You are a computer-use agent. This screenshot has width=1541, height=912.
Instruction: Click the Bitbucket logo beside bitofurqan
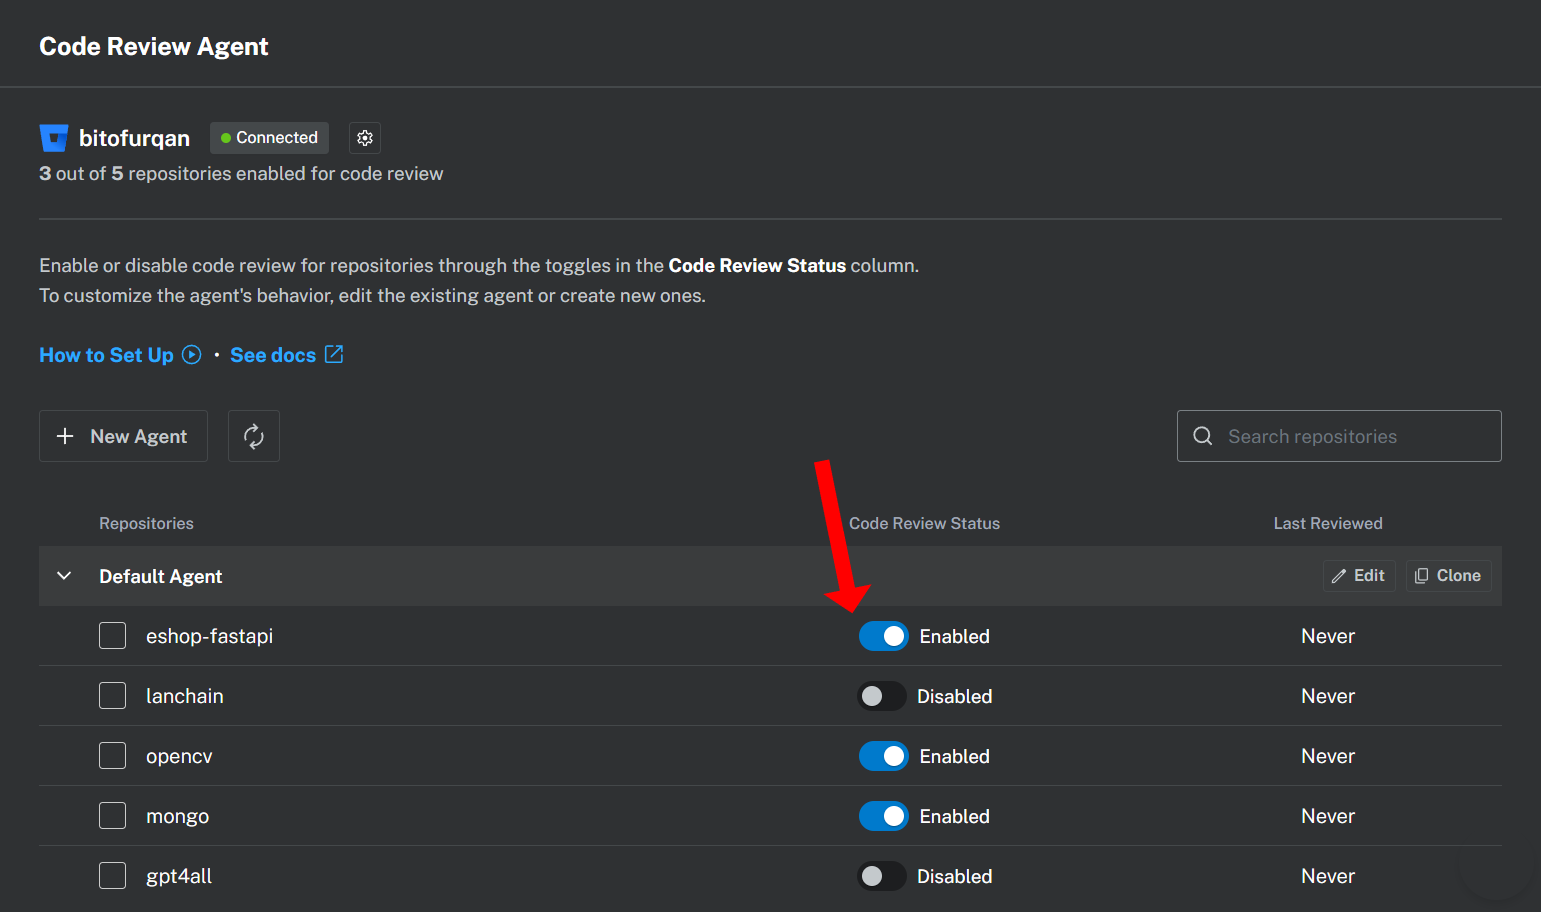(54, 138)
